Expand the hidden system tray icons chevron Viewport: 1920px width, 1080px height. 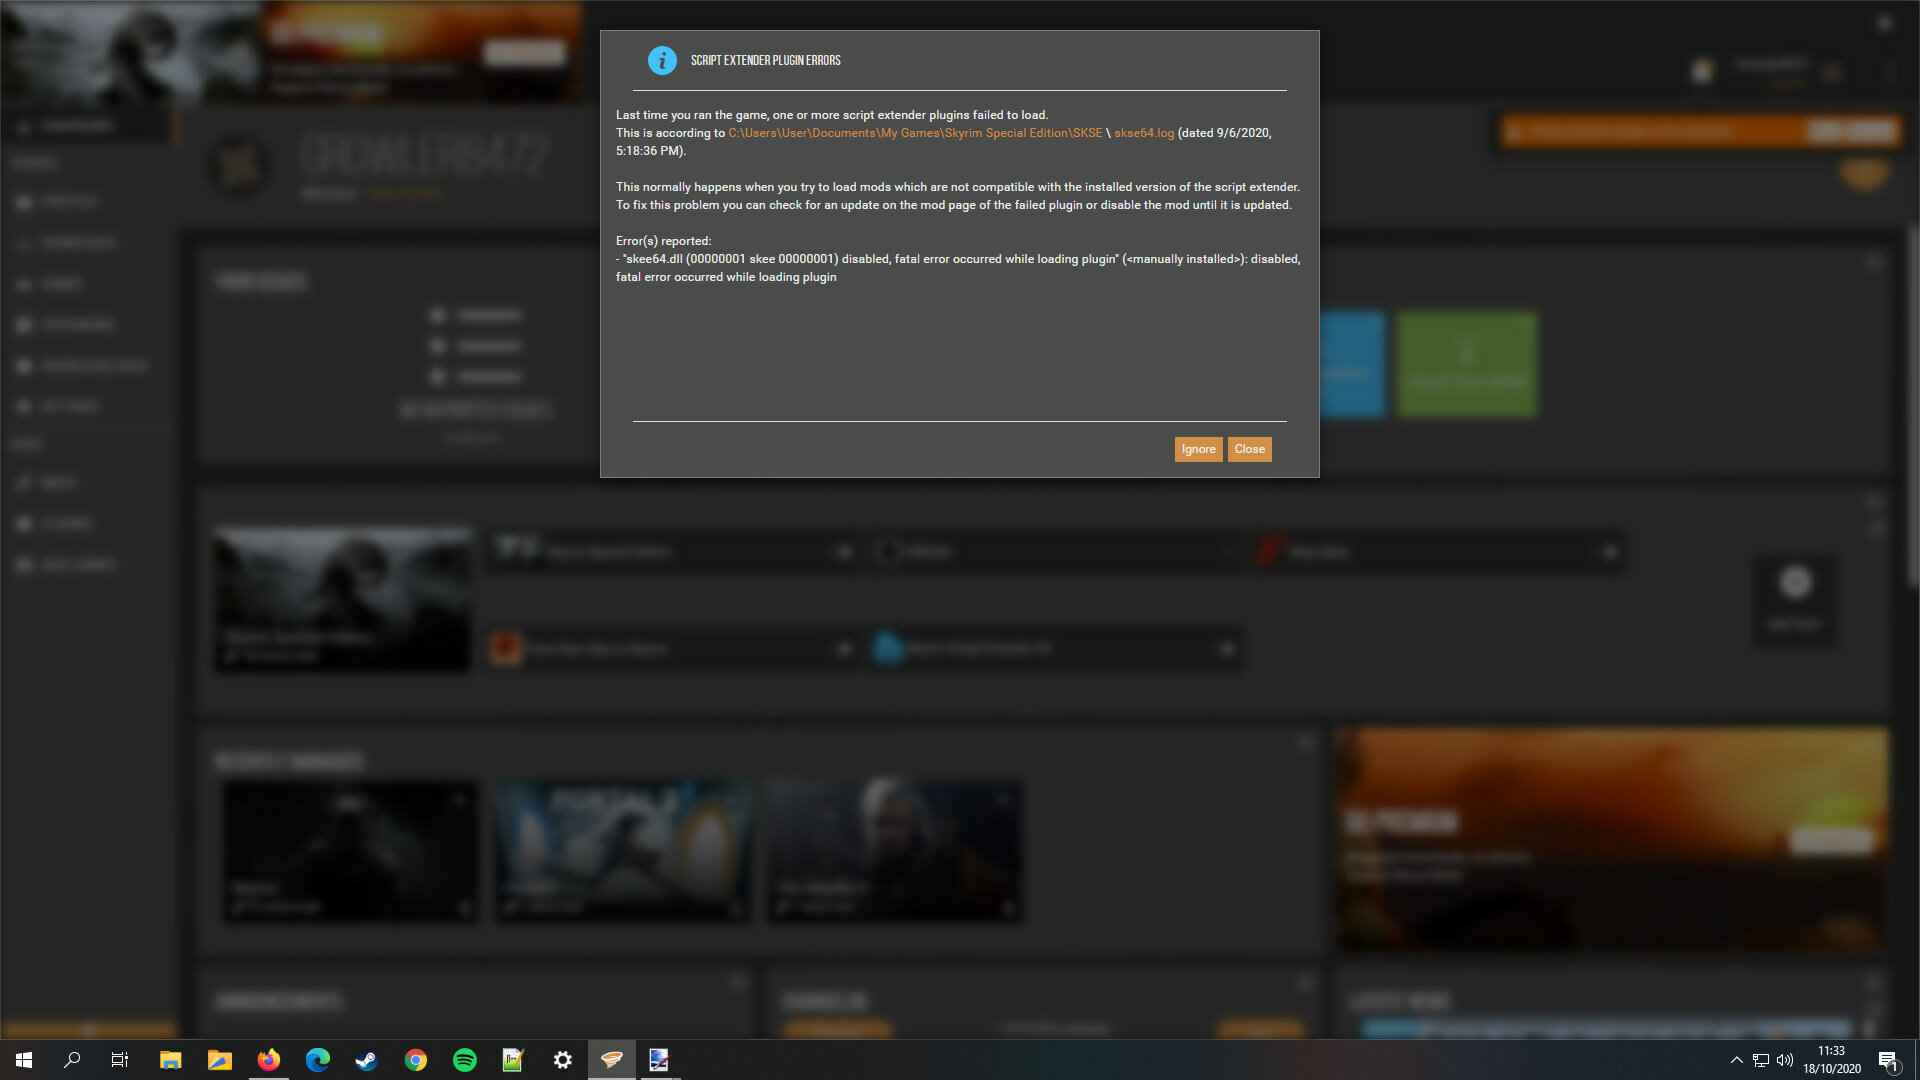[x=1736, y=1060]
